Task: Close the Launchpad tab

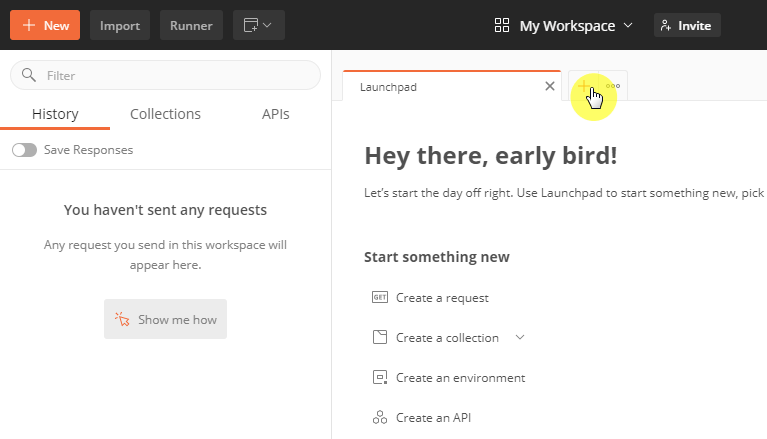Action: (x=550, y=87)
